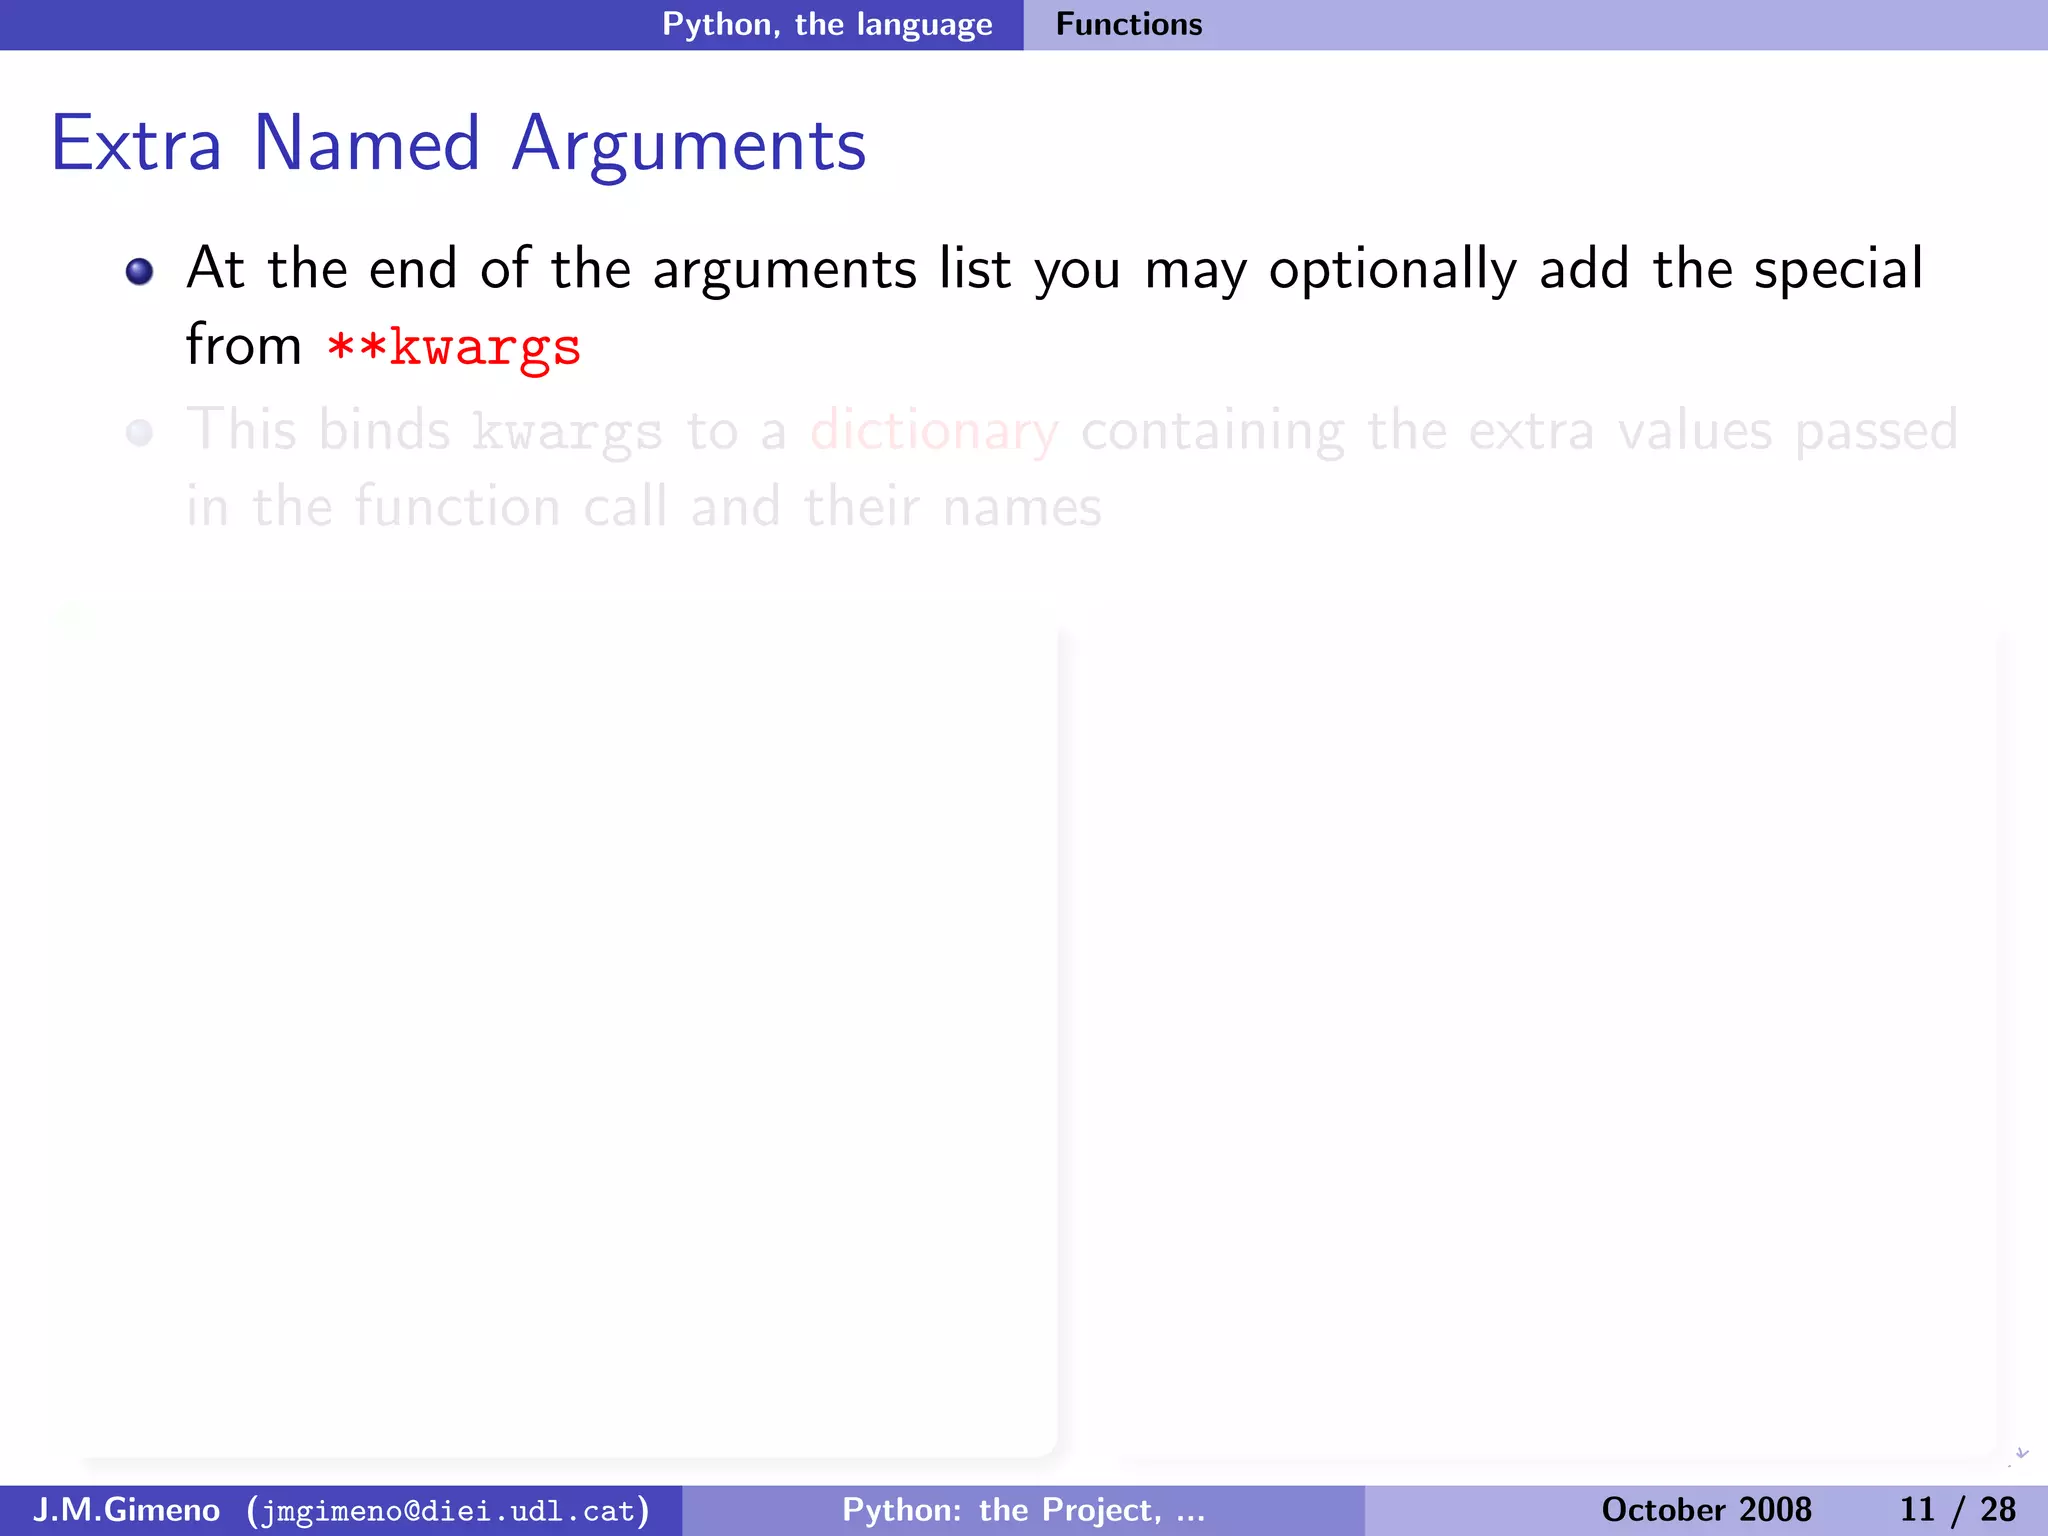Image resolution: width=2048 pixels, height=1536 pixels.
Task: Click the email jmgimeno@diei.udl.cat in footer
Action: tap(448, 1510)
